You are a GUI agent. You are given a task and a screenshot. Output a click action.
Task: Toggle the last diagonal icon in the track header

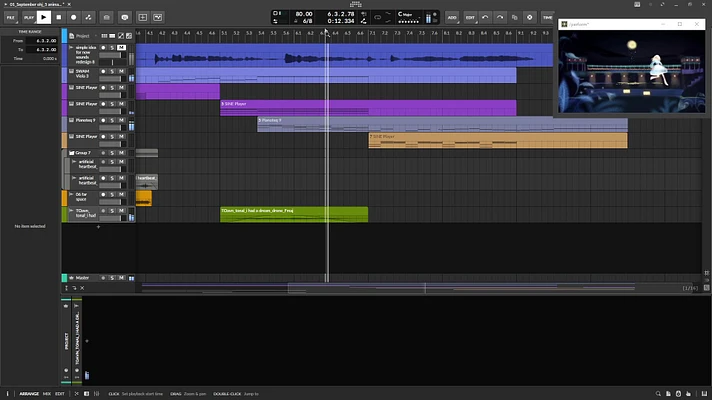(129, 36)
